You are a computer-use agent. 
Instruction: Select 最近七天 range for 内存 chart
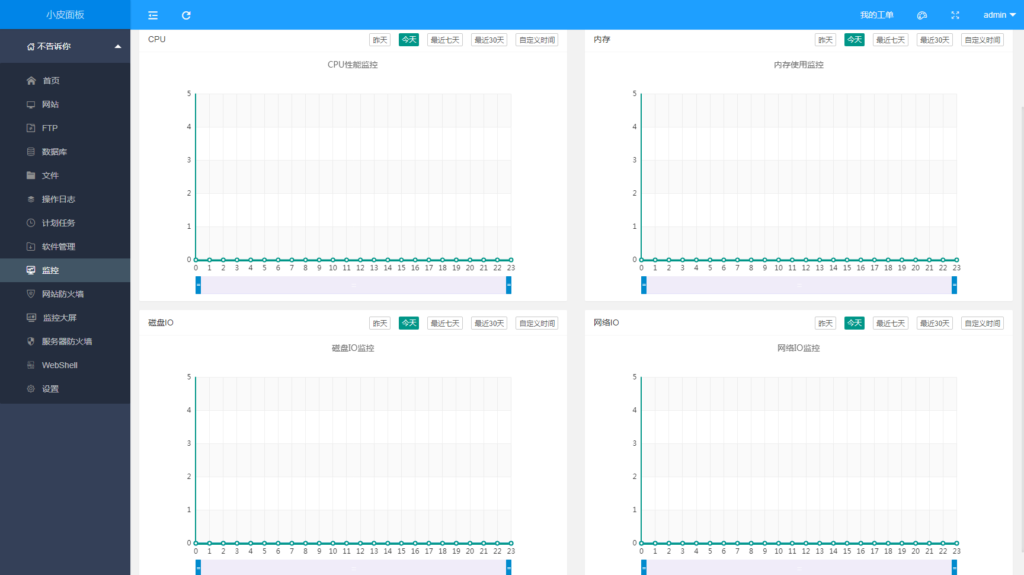[891, 40]
